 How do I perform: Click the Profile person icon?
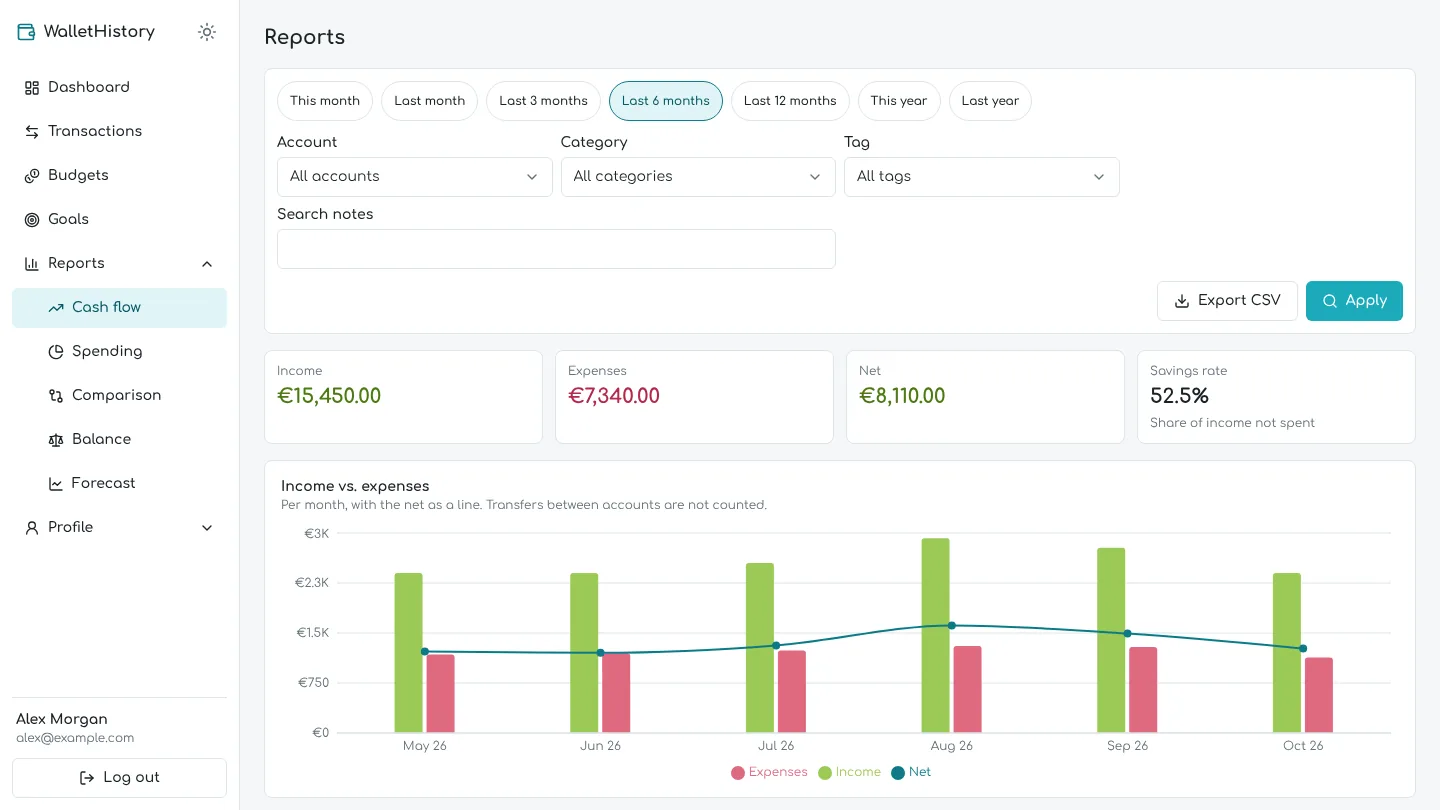click(x=32, y=528)
